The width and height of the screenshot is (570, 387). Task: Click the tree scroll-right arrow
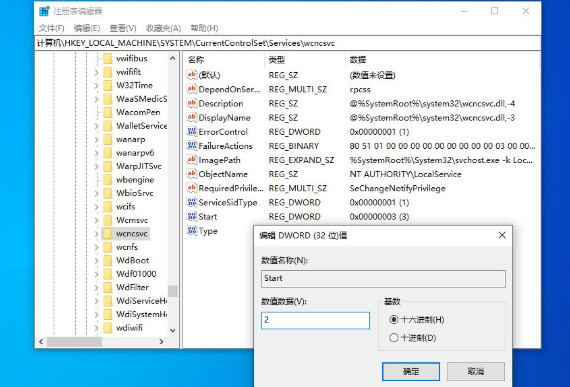point(161,342)
